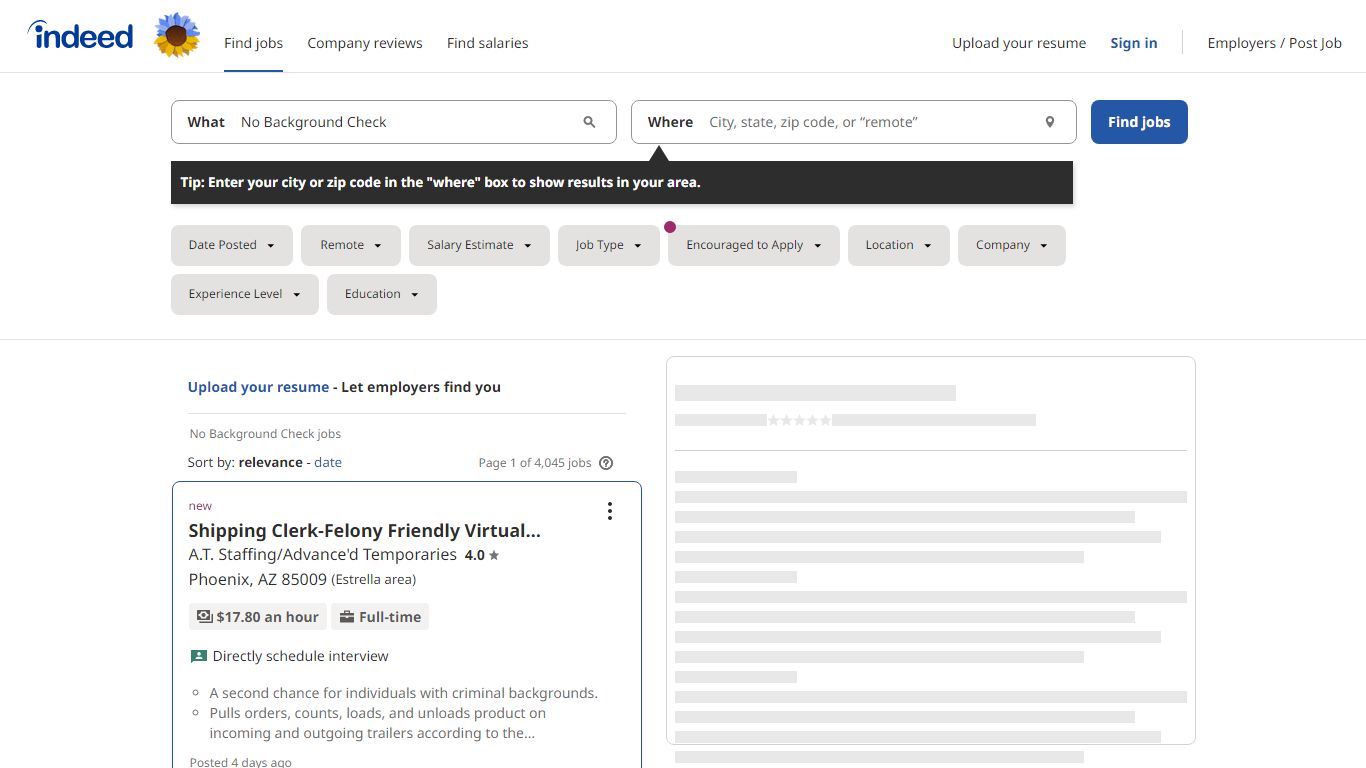Click the location pin icon in Where box
Viewport: 1366px width, 768px height.
coord(1050,122)
